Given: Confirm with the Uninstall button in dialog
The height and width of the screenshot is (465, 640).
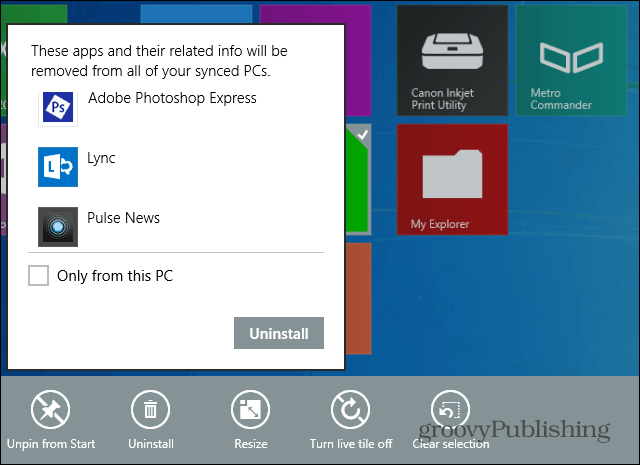Looking at the screenshot, I should 279,333.
